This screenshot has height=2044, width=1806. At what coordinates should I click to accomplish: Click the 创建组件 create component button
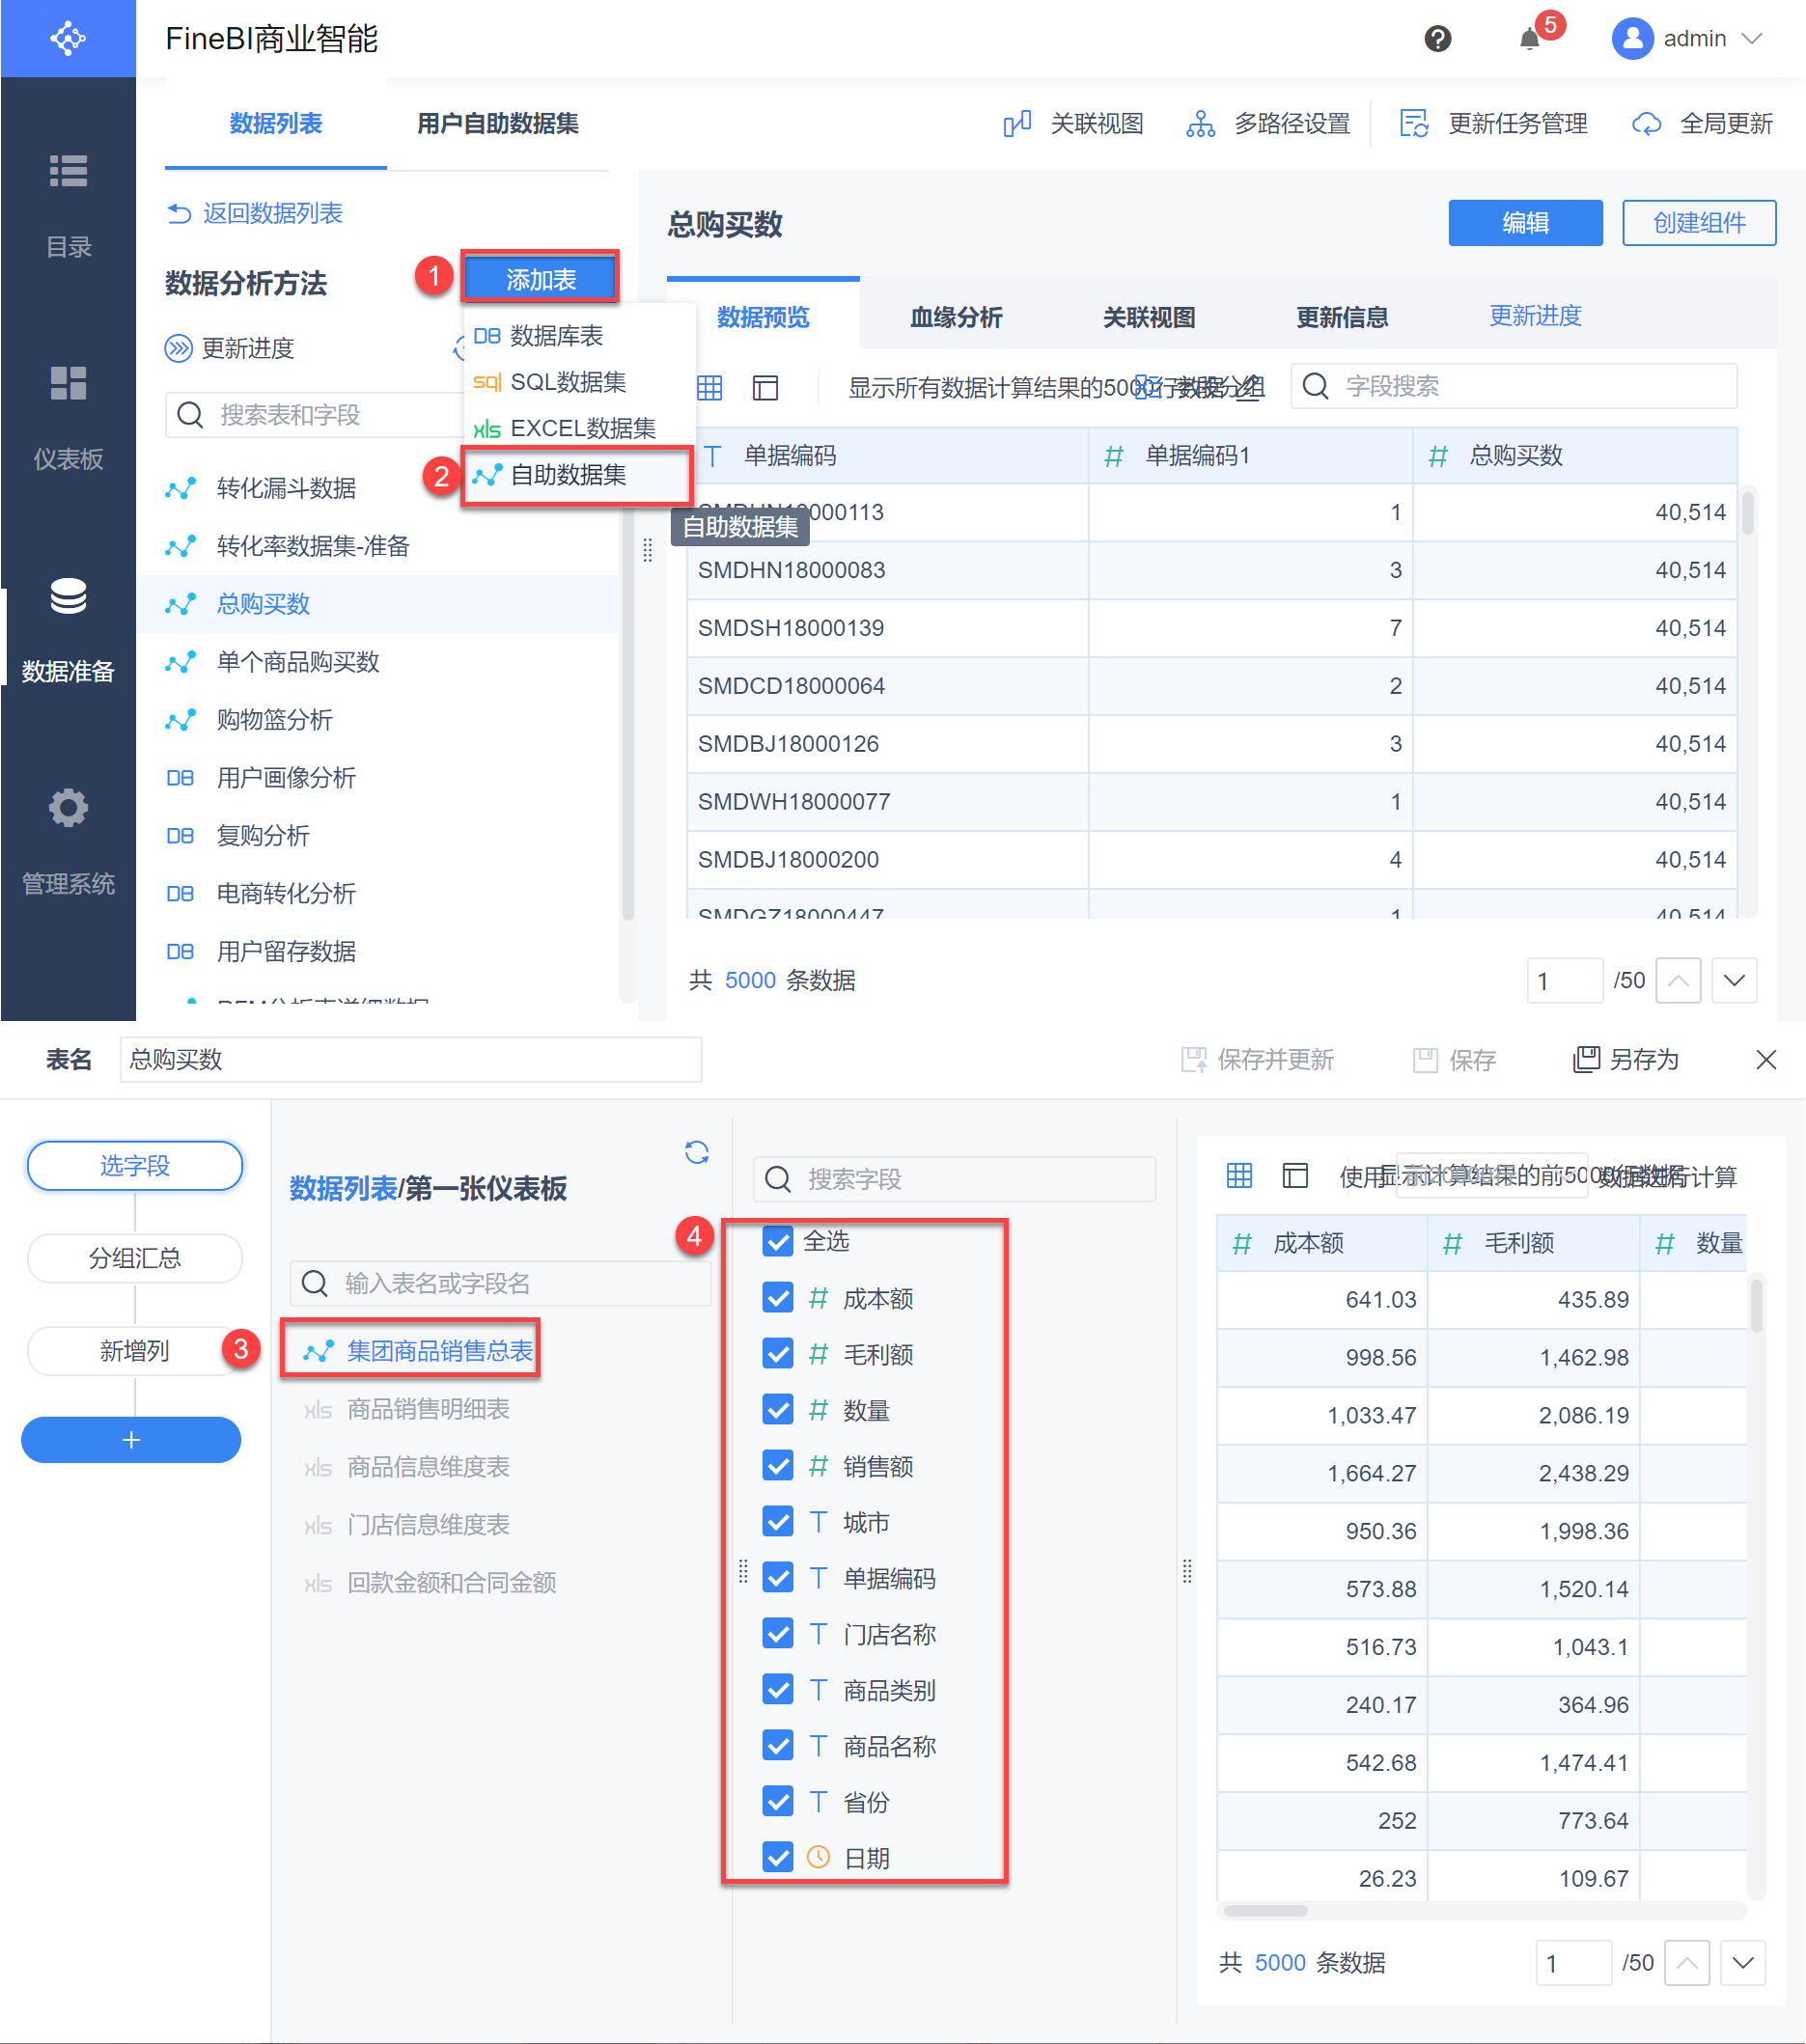[x=1699, y=222]
